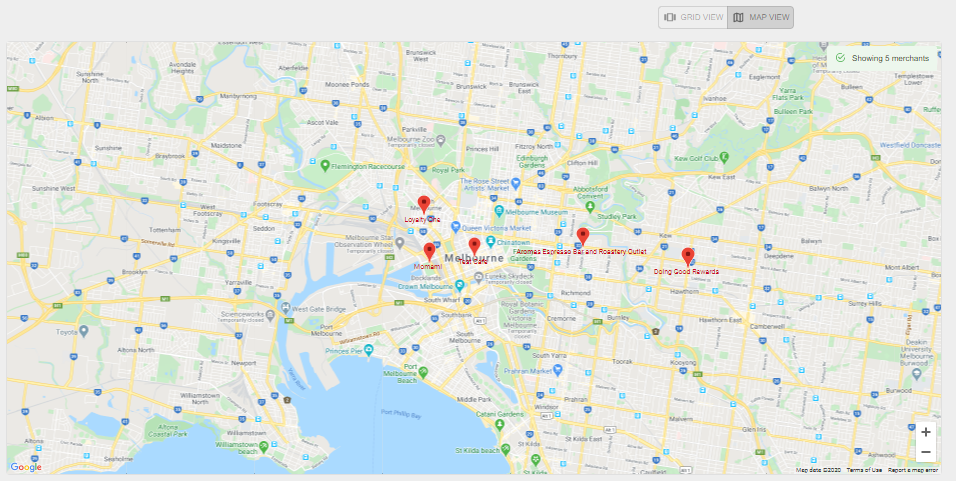Viewport: 956px width, 481px height.
Task: Select the Prahran Market shopping icon
Action: [x=557, y=369]
